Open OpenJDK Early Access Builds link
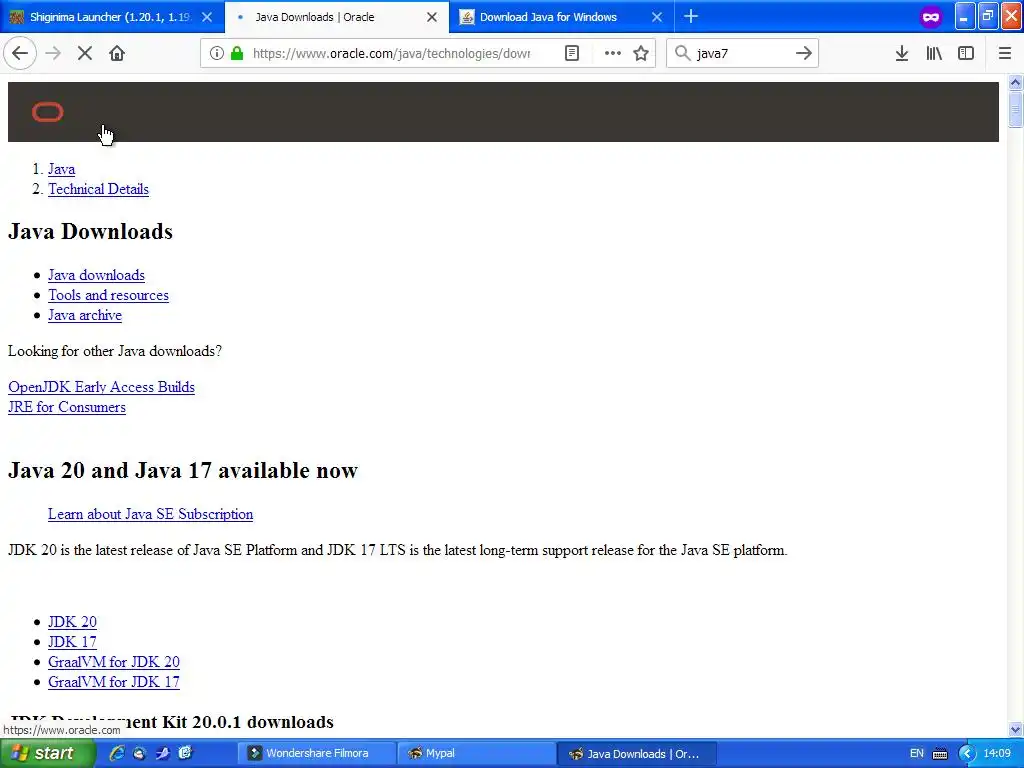Image resolution: width=1024 pixels, height=768 pixels. (x=101, y=387)
